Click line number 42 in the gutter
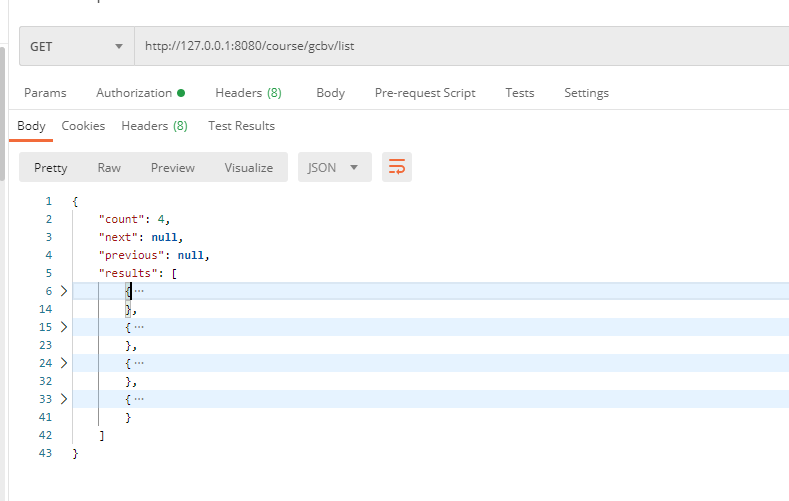Screen dimensions: 789x501 coord(45,435)
